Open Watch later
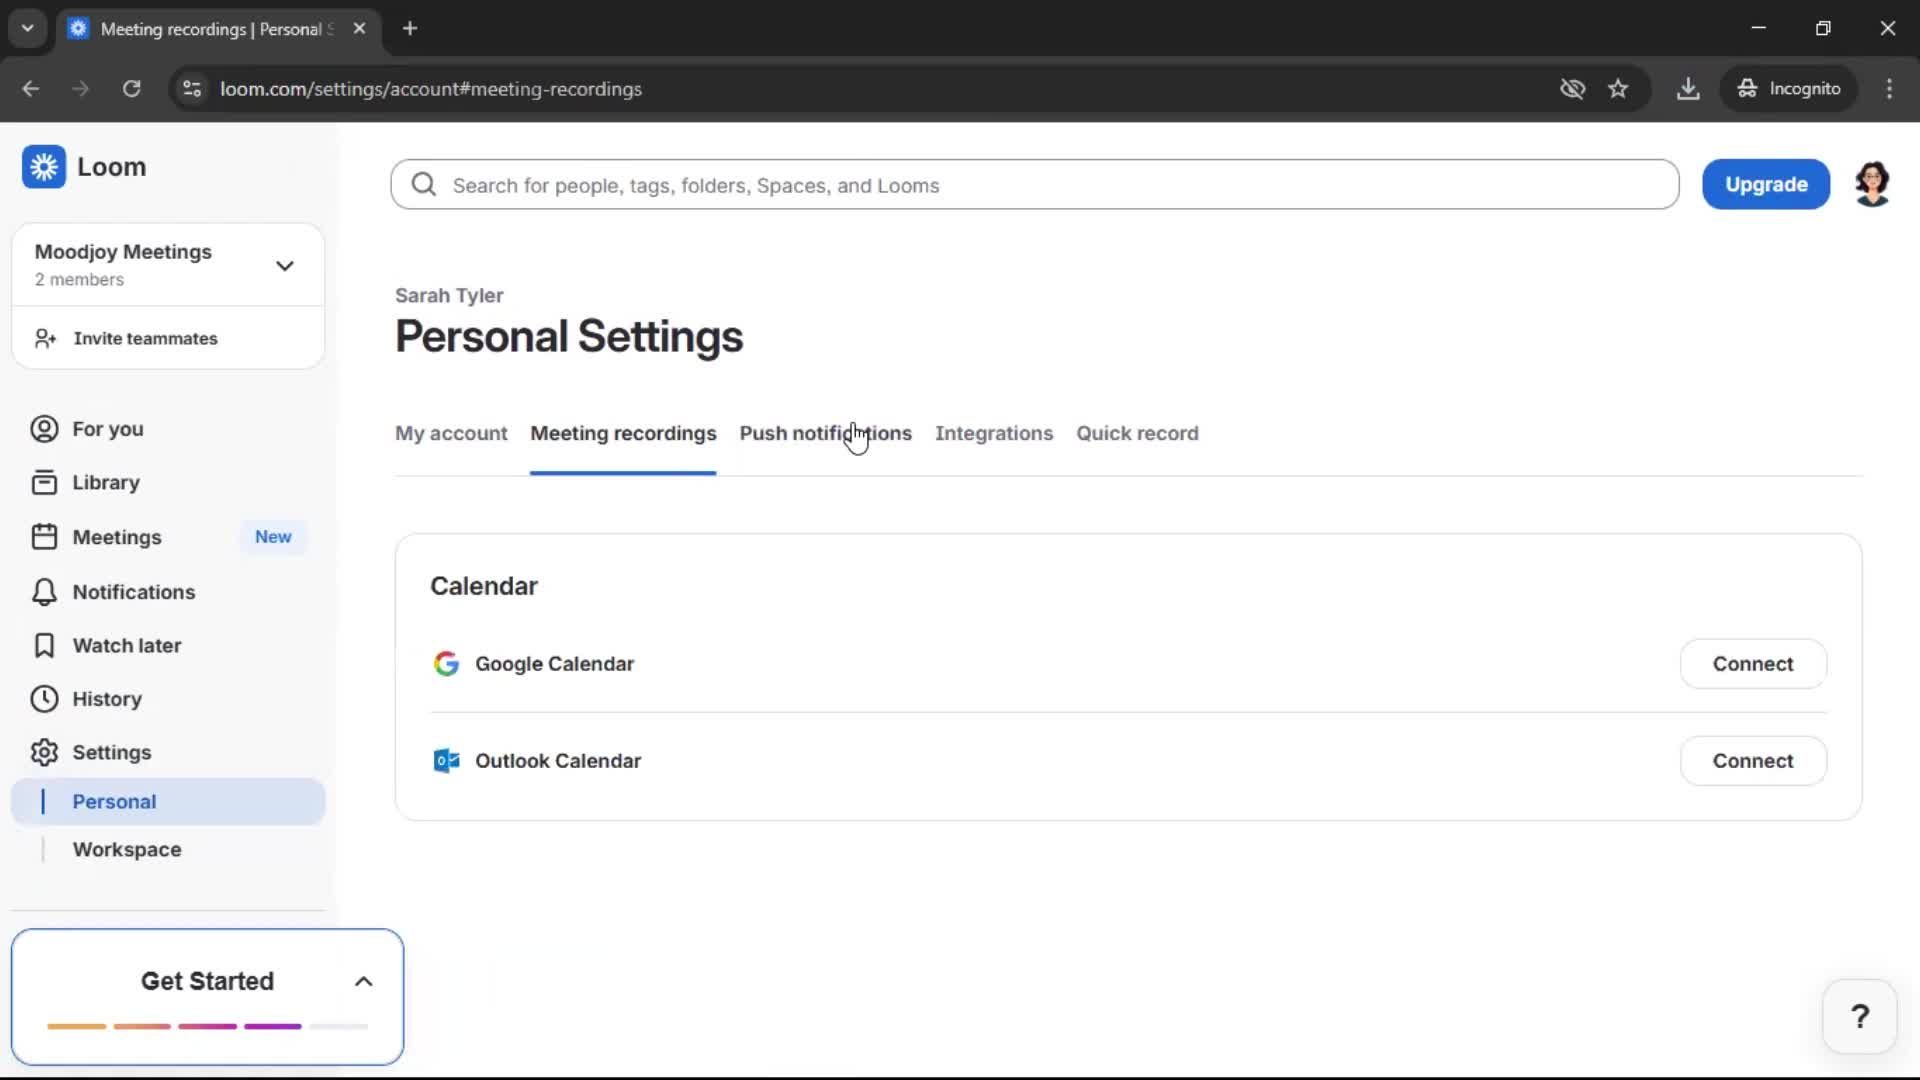The image size is (1920, 1080). 127,646
